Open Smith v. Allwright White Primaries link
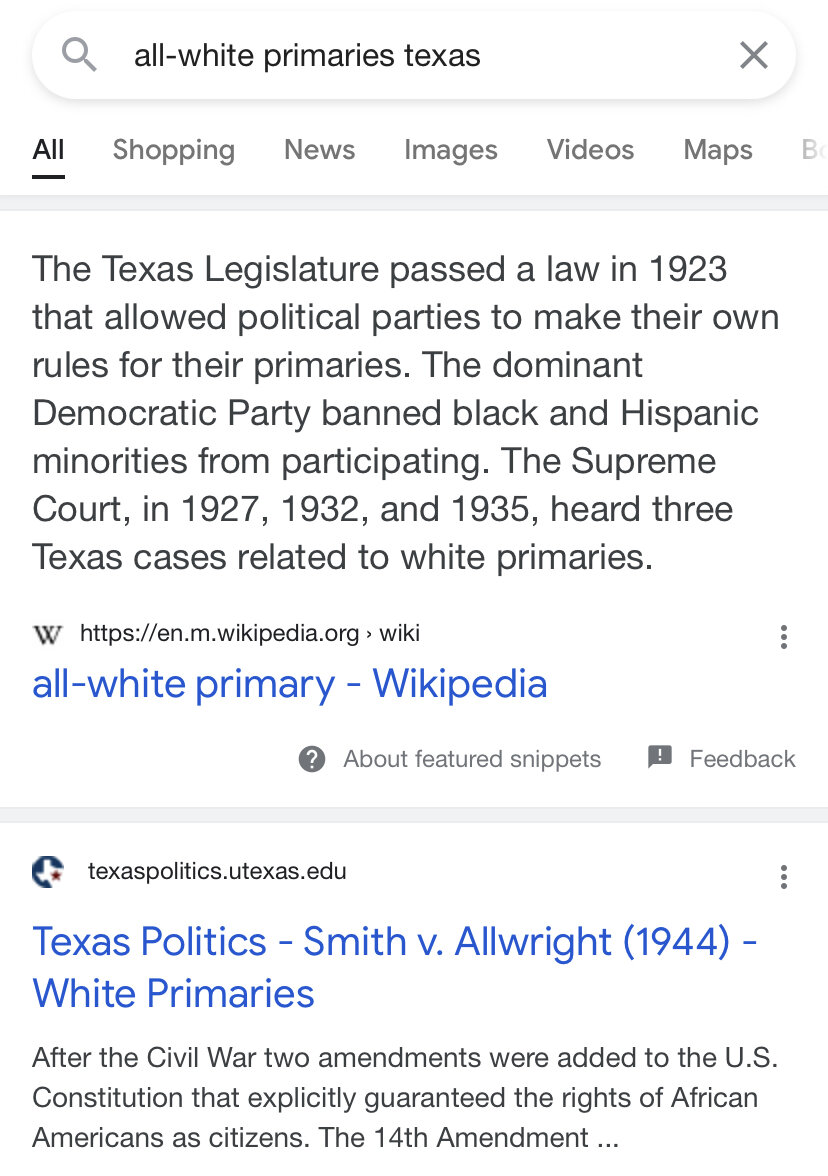828x1176 pixels. pyautogui.click(x=394, y=967)
